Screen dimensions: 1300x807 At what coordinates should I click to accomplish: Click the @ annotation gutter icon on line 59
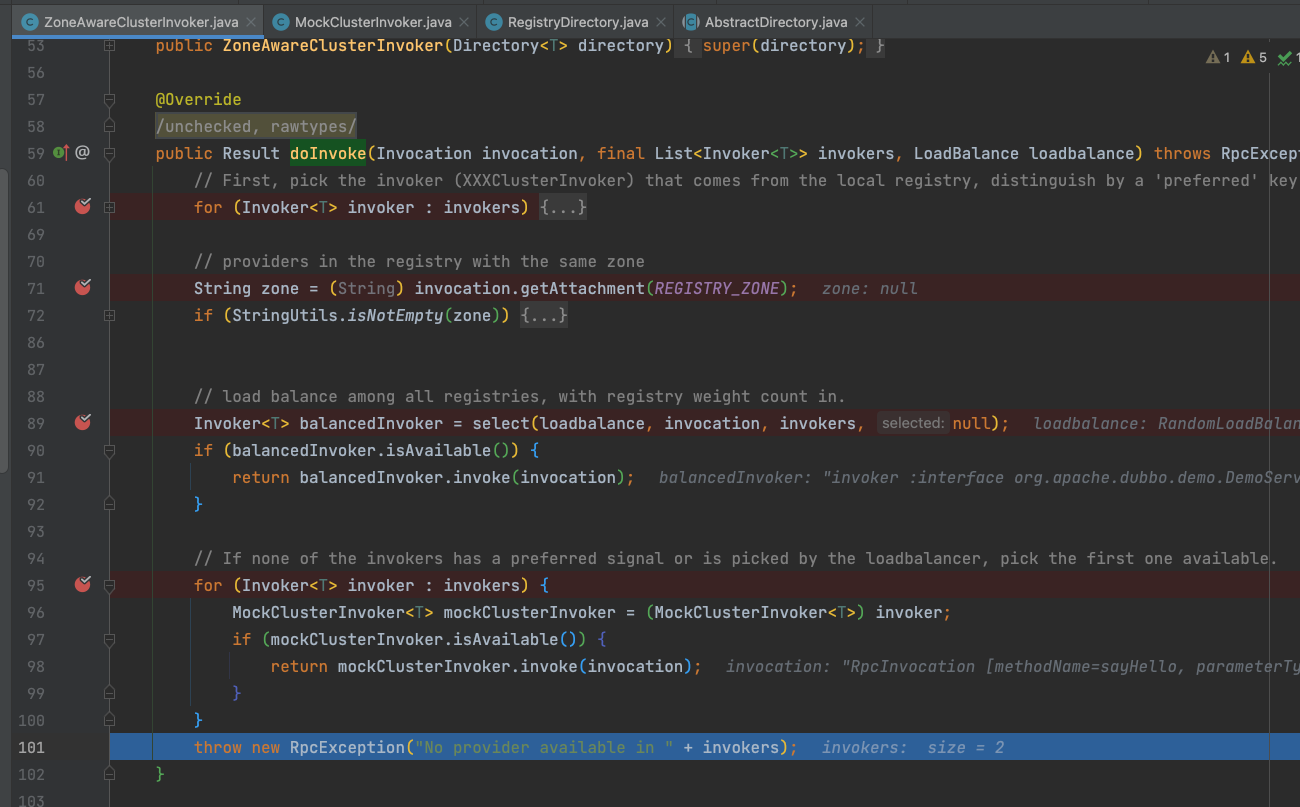coord(83,153)
